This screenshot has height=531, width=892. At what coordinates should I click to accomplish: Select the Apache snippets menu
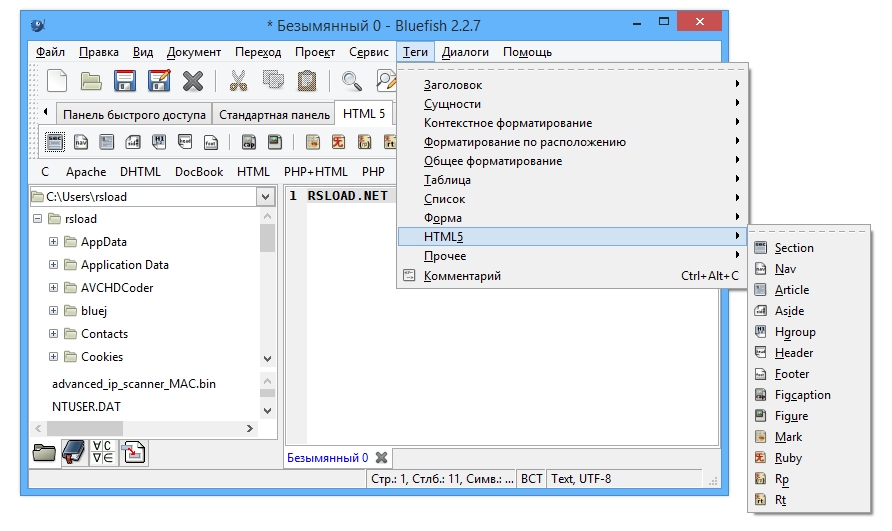tap(86, 172)
